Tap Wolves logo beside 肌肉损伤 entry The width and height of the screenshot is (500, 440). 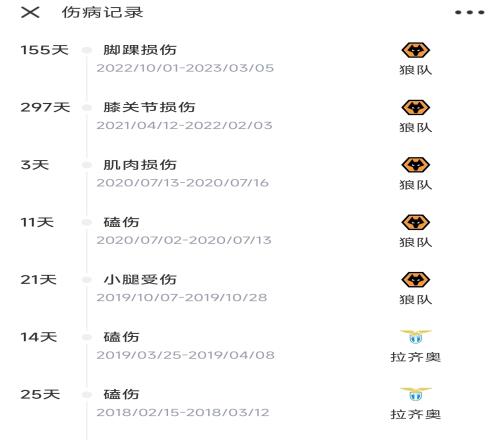click(415, 165)
